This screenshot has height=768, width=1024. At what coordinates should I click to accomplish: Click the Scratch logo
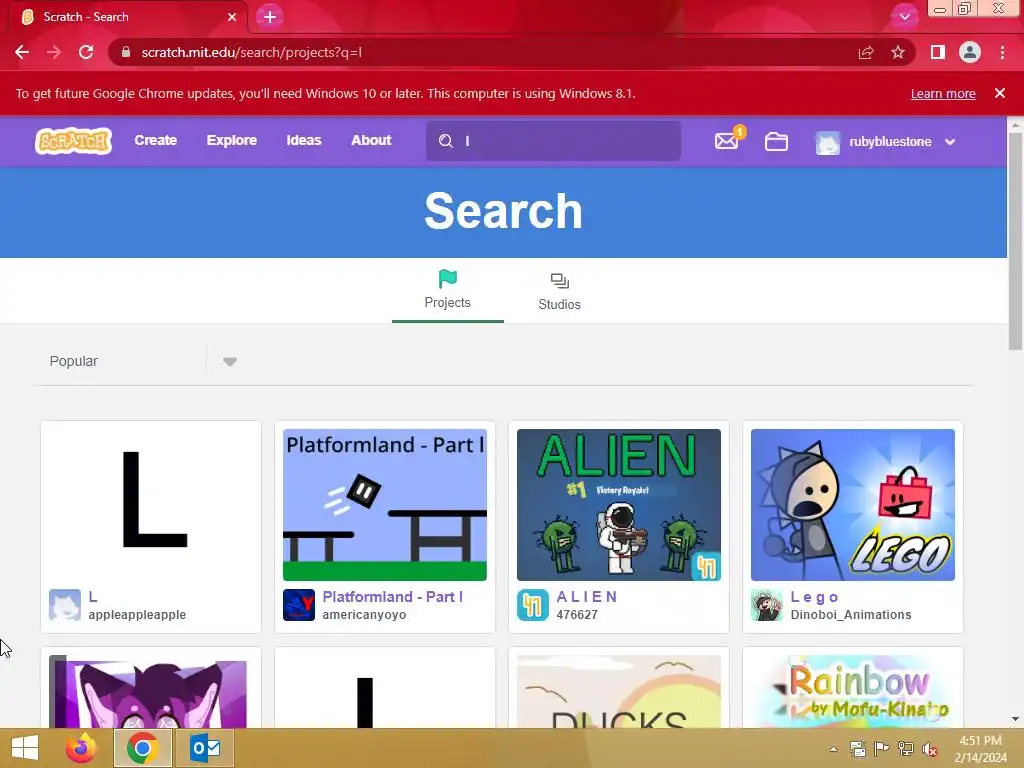coord(73,140)
